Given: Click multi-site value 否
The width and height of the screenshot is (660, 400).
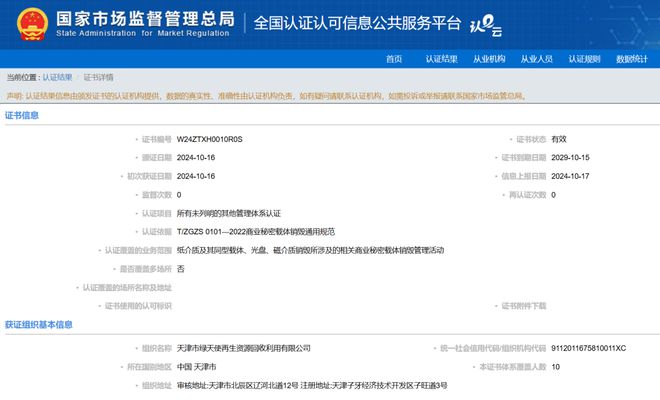Looking at the screenshot, I should click(181, 269).
